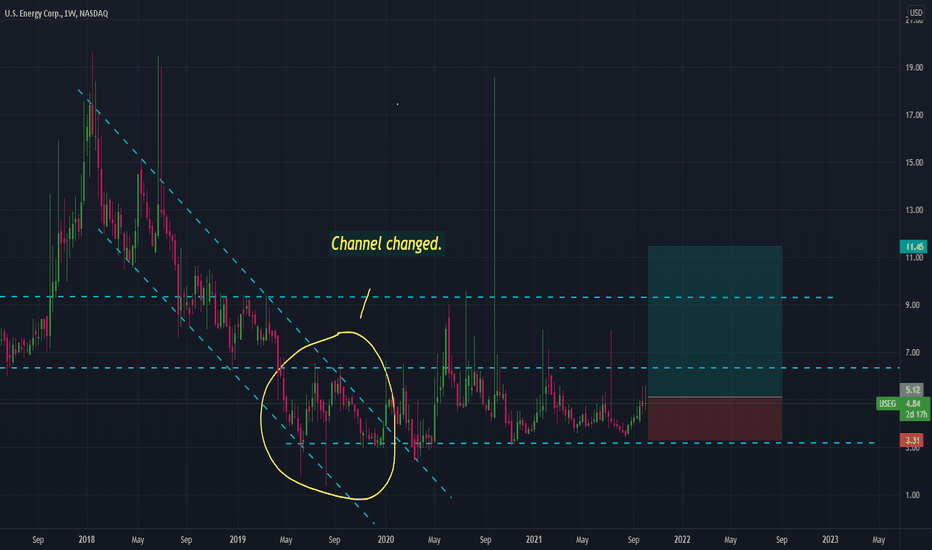Screen dimensions: 932x550
Task: Click the 2019 label on time axis
Action: (x=237, y=540)
